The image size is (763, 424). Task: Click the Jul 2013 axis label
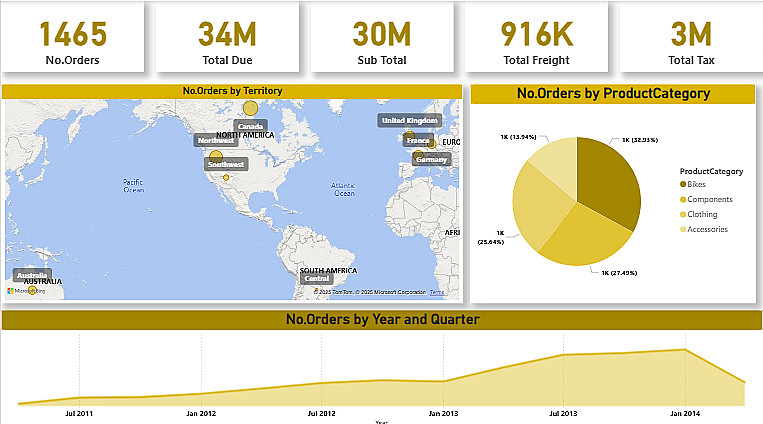tap(563, 413)
